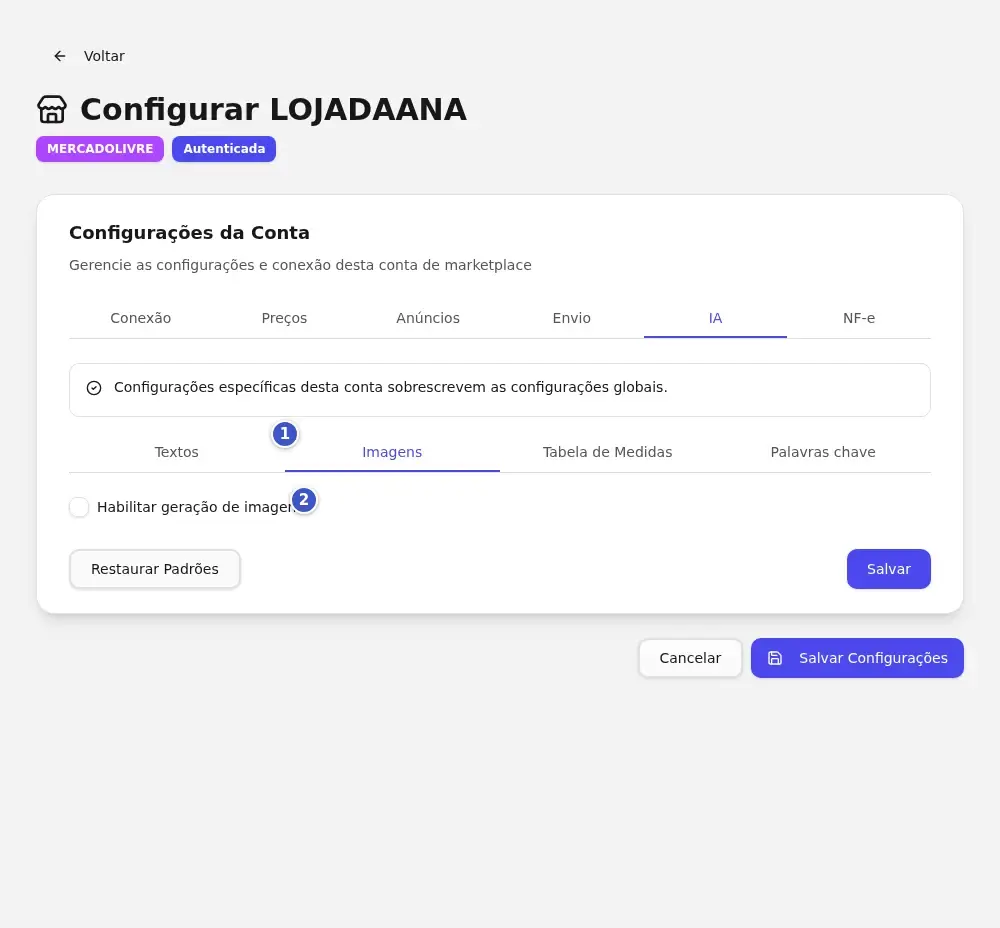Click the 'Configurações específicas desta conta' notice text
This screenshot has width=1000, height=928.
pos(391,388)
